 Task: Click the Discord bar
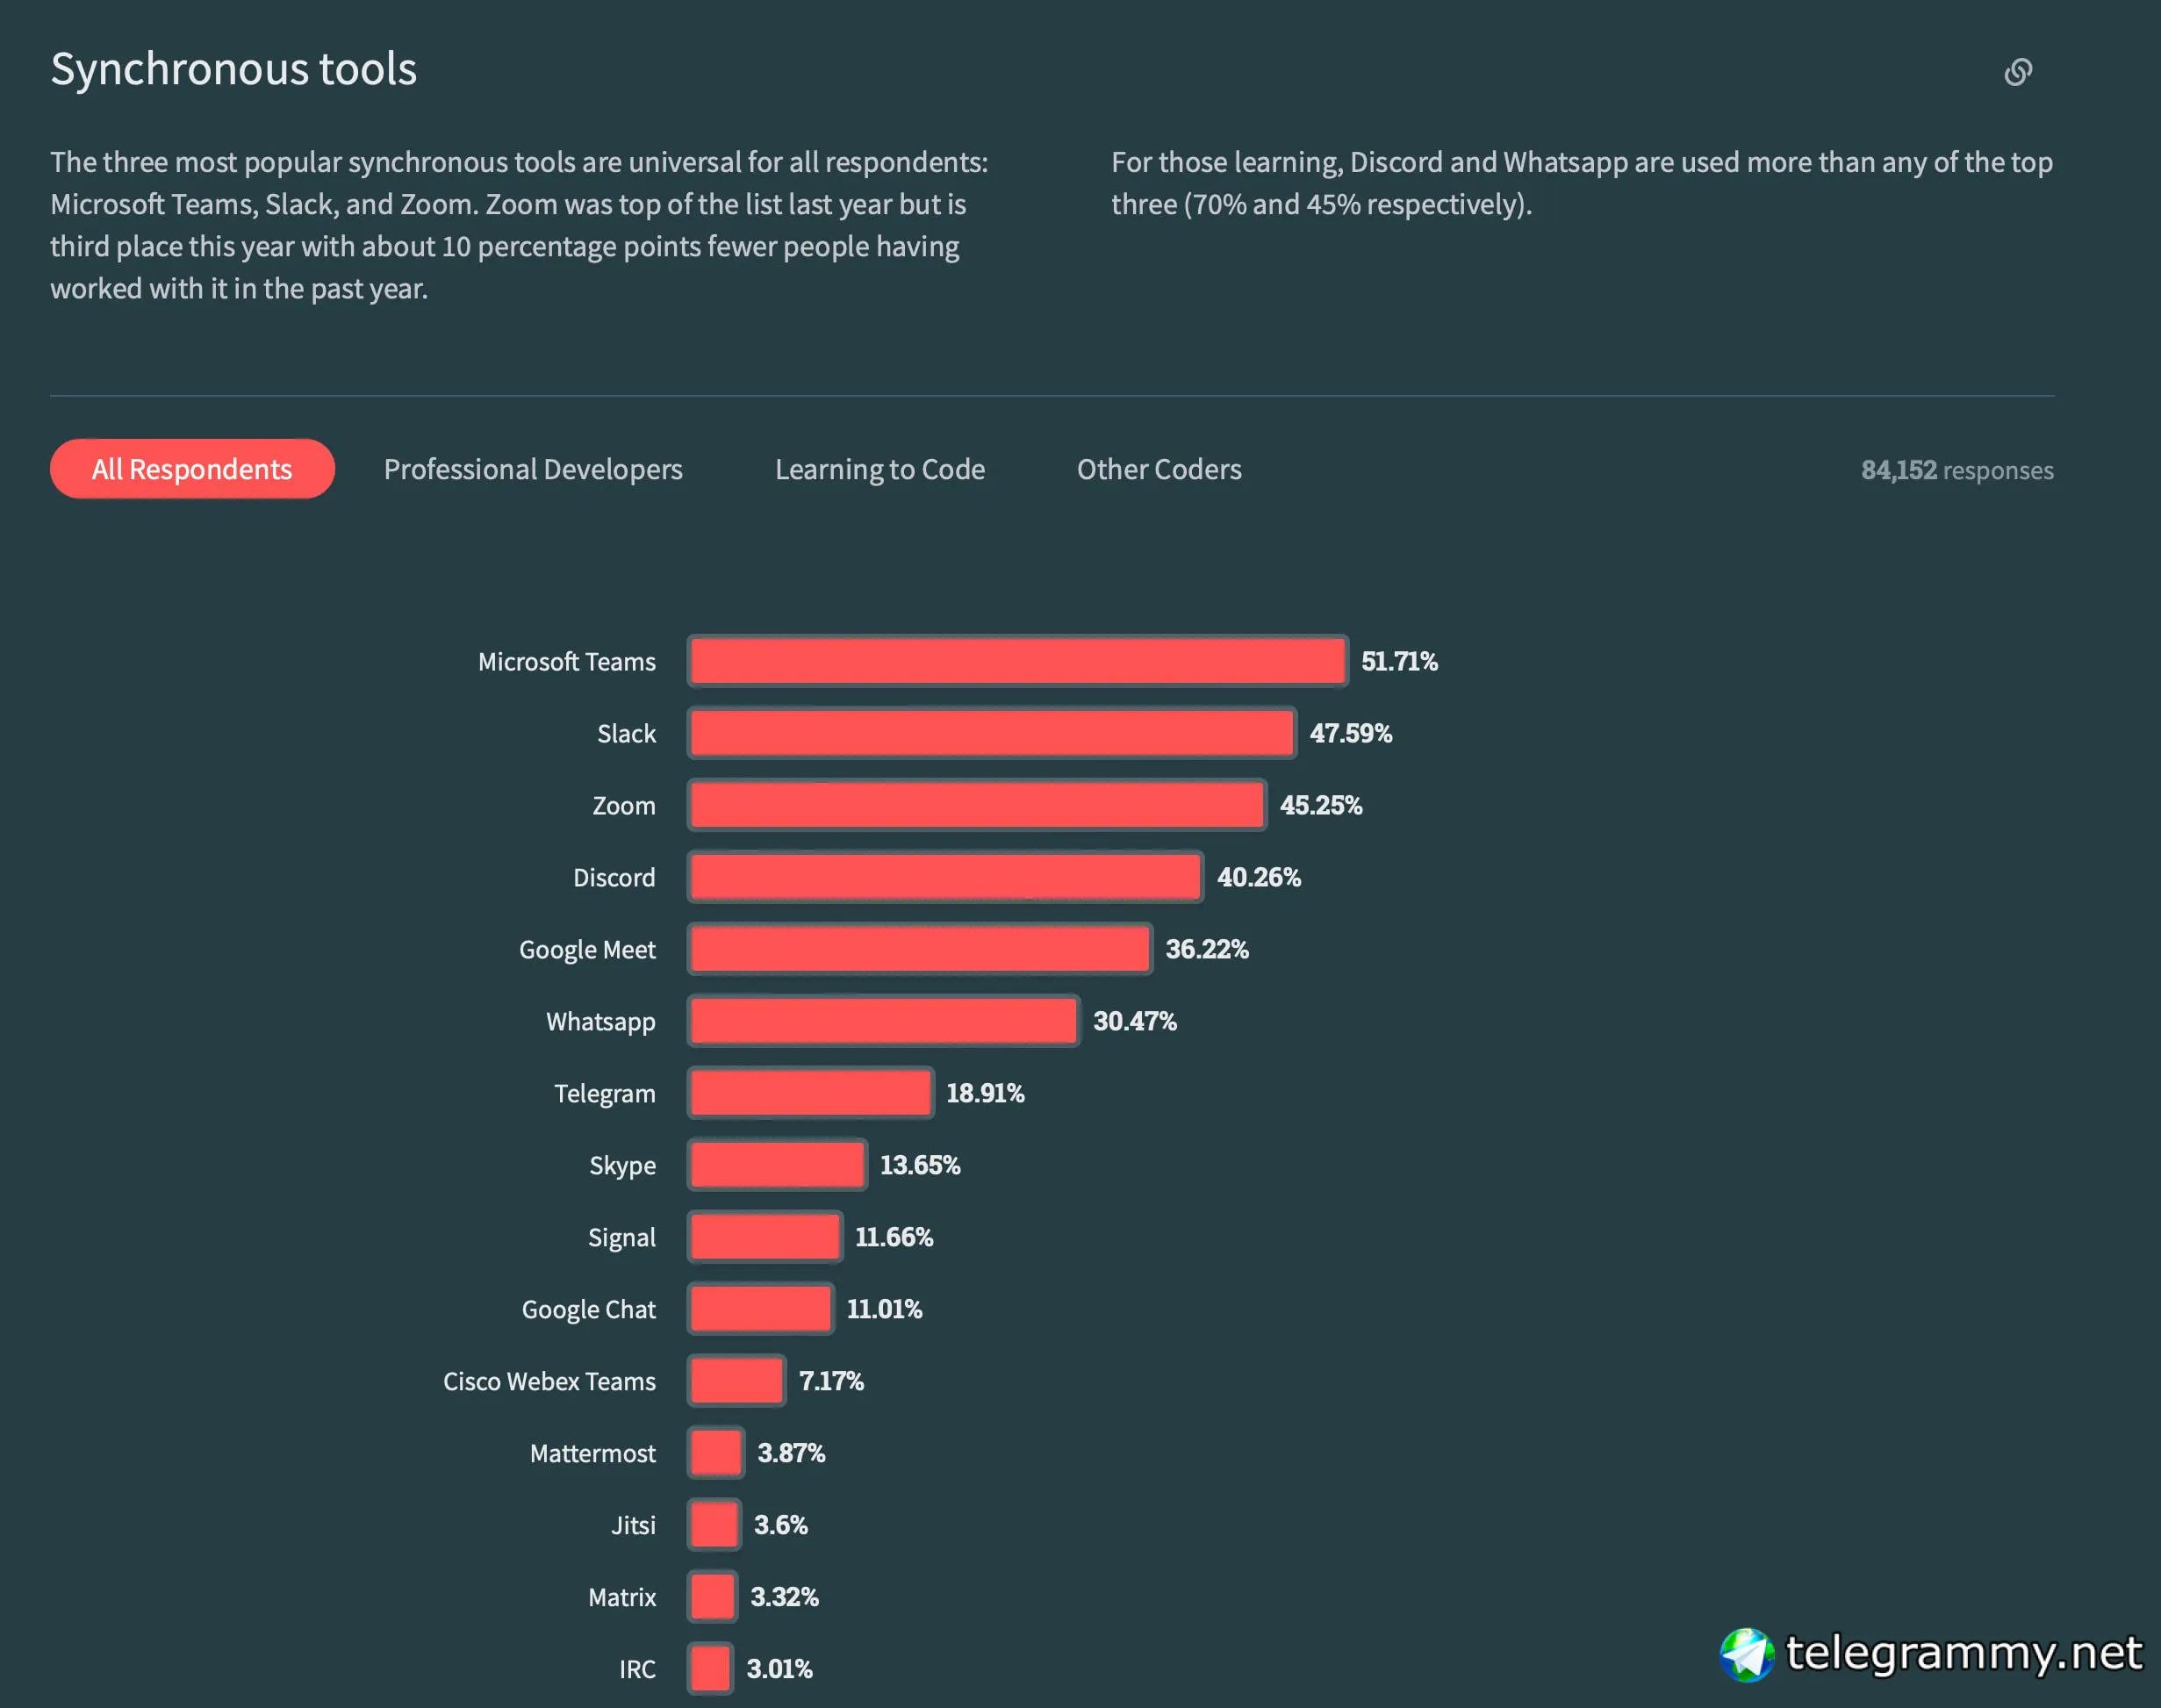945,877
